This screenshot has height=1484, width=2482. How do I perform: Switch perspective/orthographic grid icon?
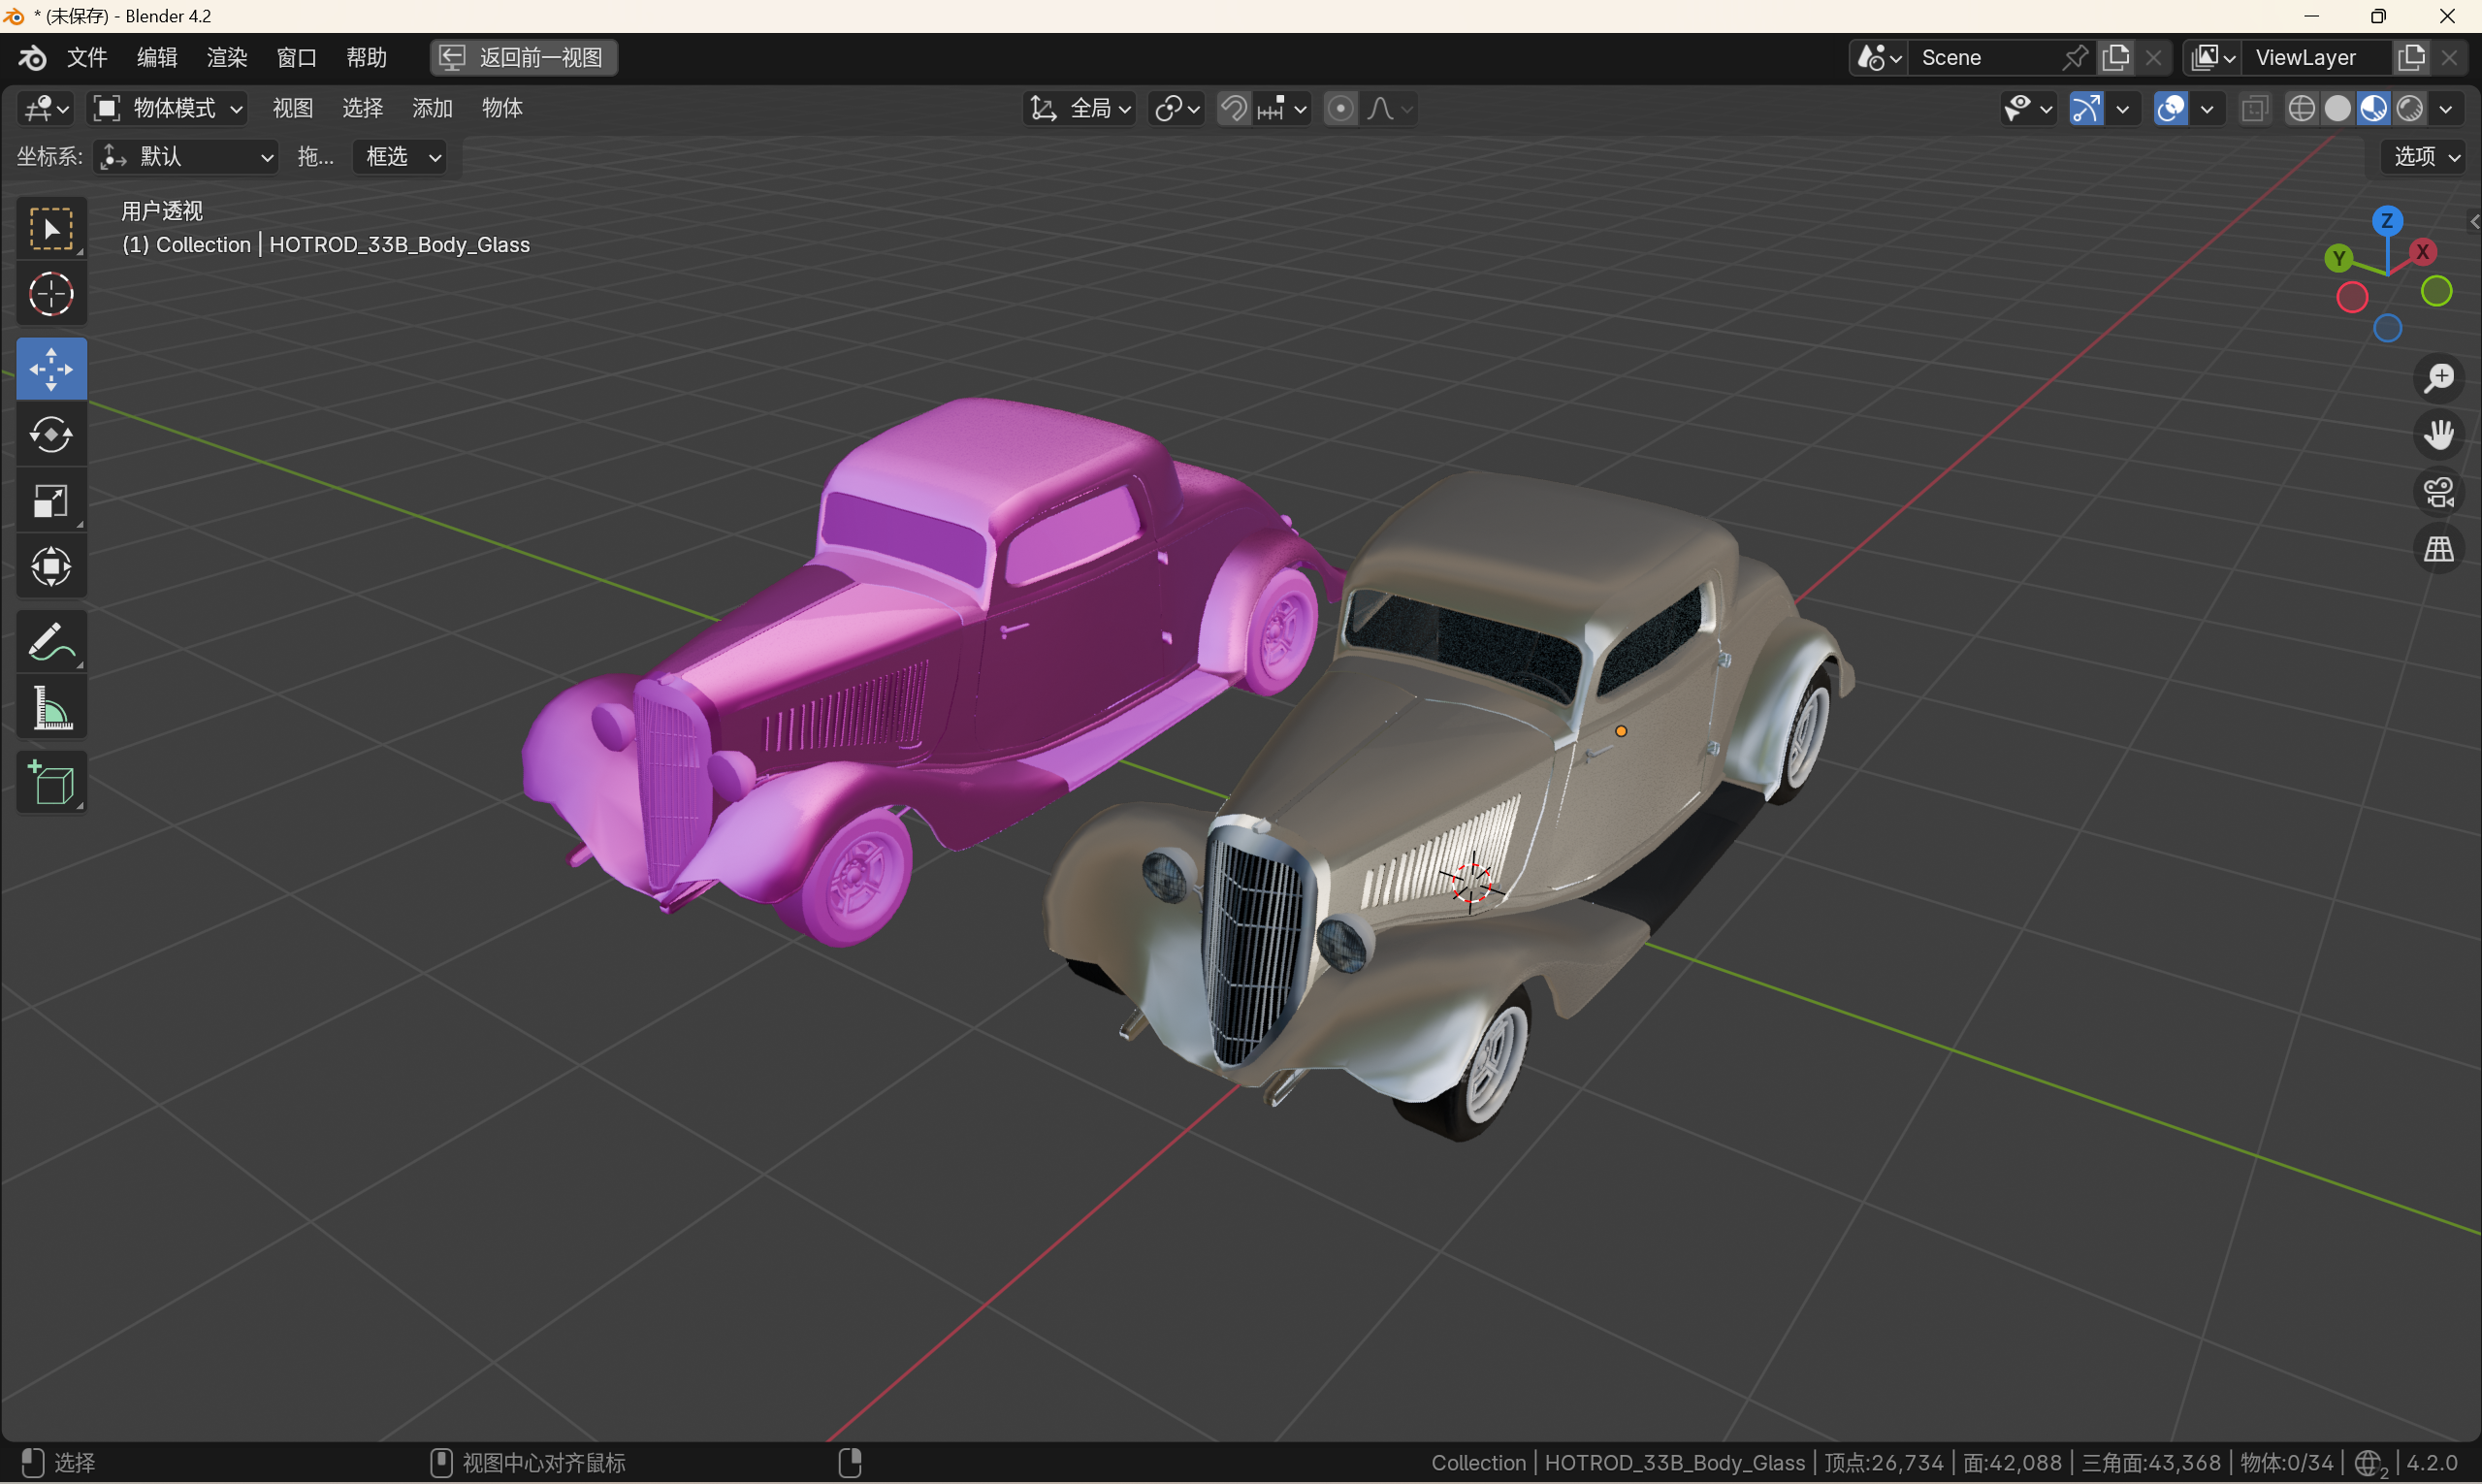tap(2439, 549)
